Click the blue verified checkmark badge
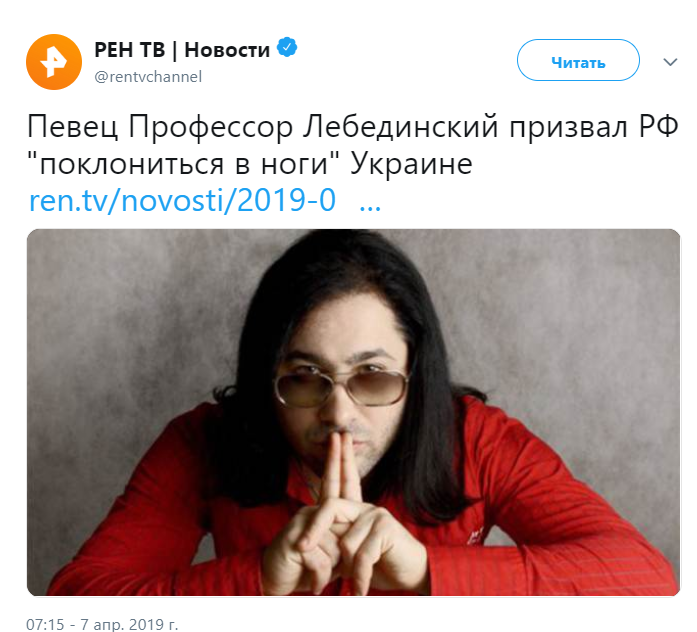 point(287,47)
